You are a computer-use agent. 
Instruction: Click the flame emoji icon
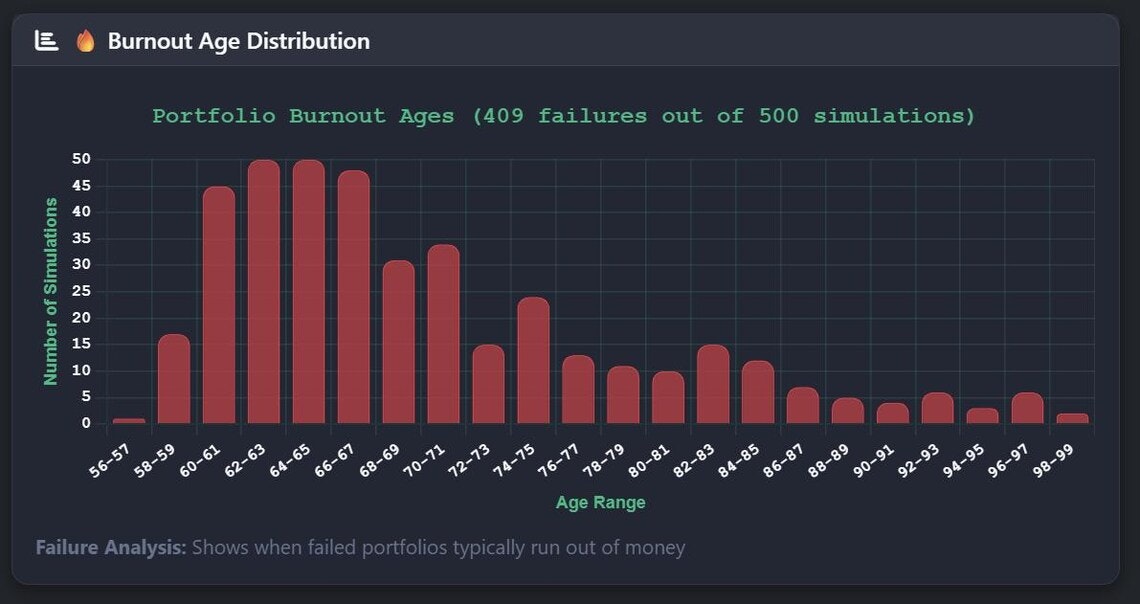pyautogui.click(x=86, y=41)
